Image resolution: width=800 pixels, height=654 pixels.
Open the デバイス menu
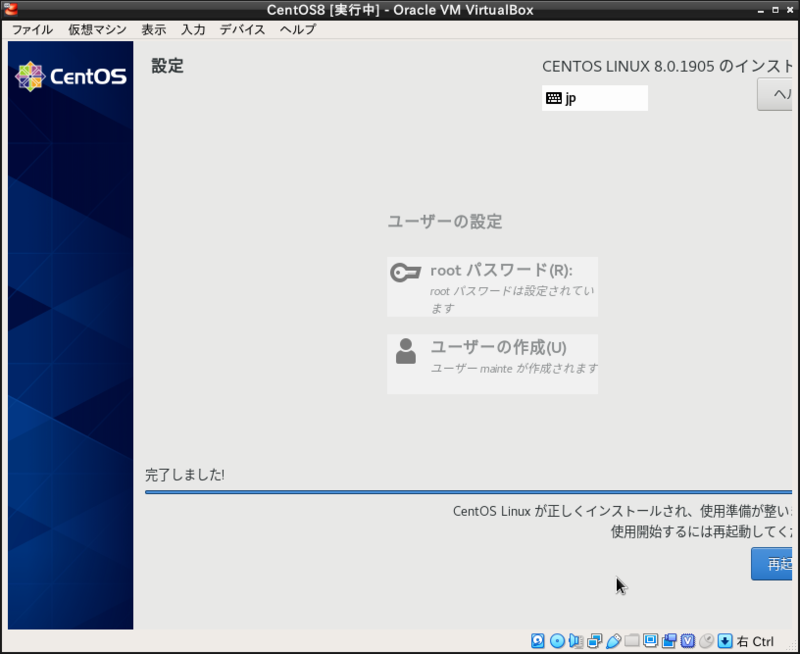[242, 30]
